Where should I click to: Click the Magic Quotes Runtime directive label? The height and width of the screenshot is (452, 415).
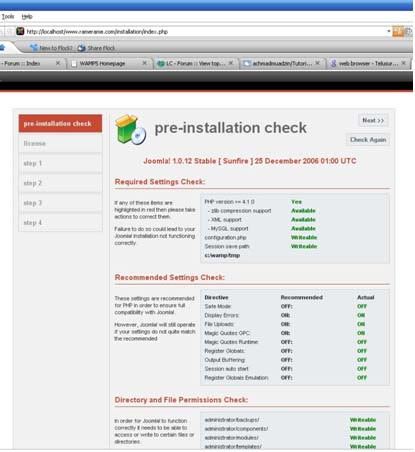231,342
